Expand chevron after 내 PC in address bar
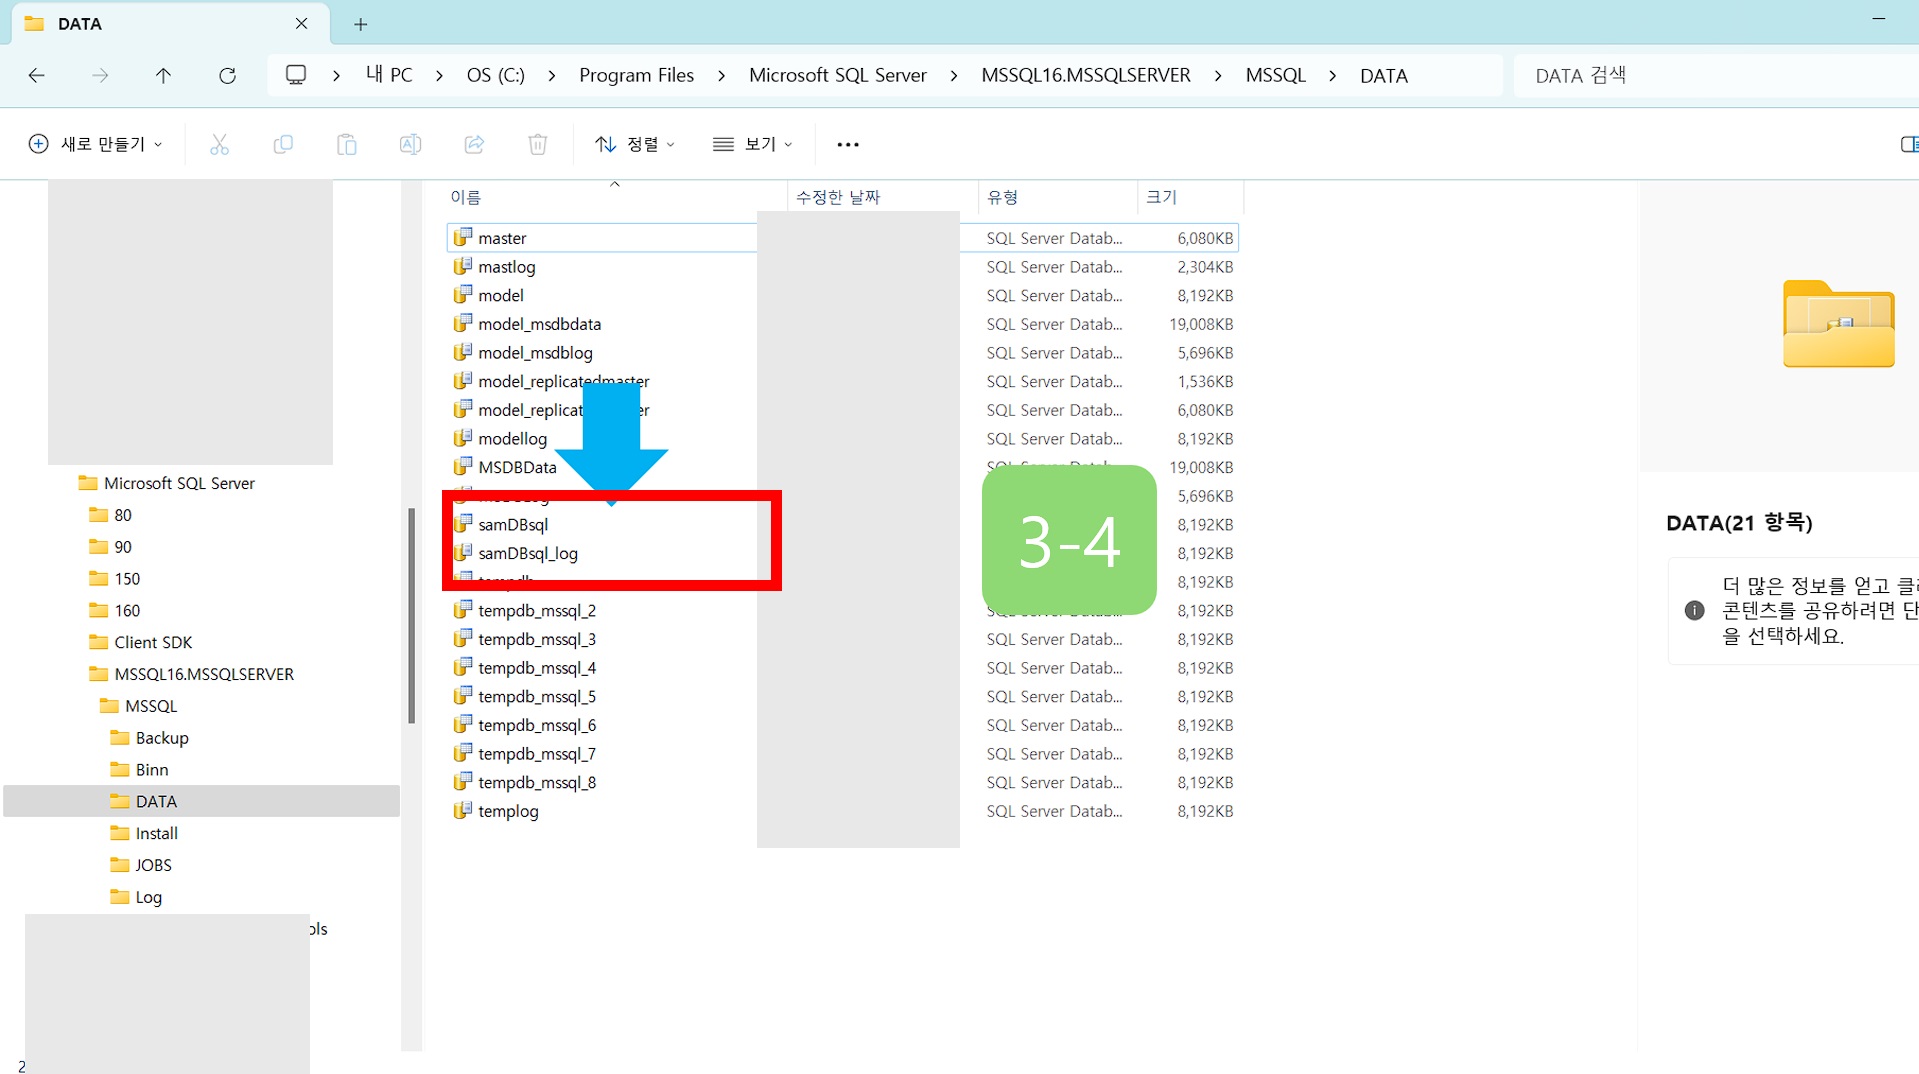The image size is (1919, 1074). pos(439,76)
